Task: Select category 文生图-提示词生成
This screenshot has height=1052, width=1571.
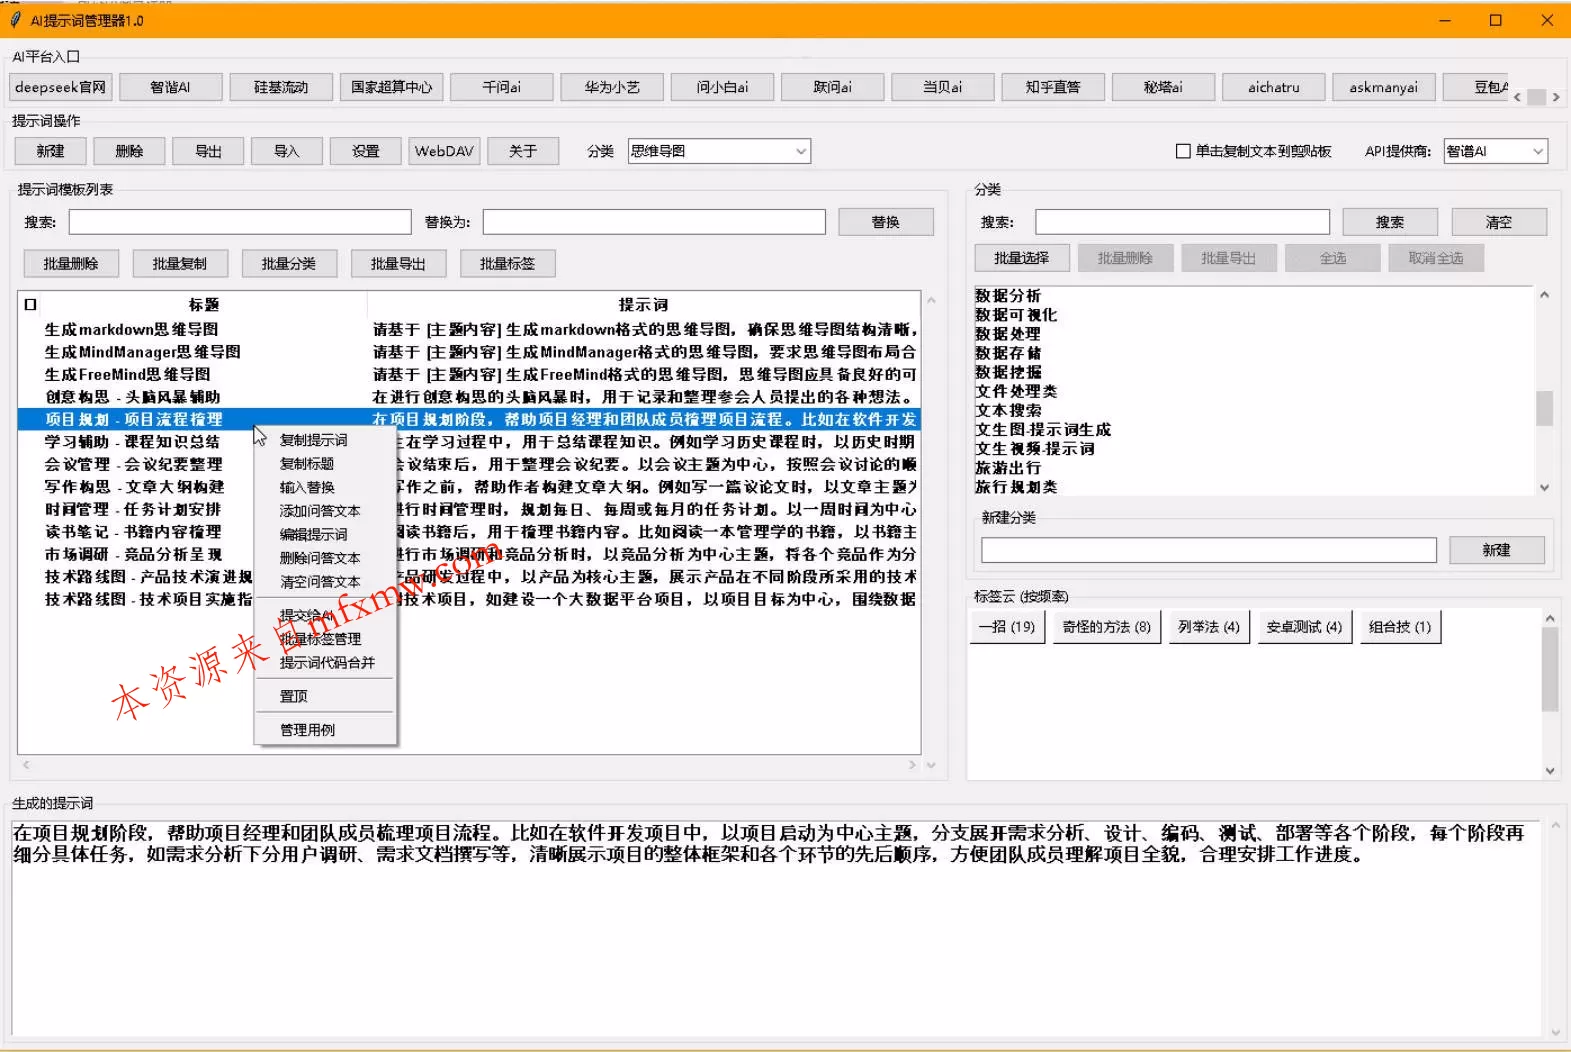Action: coord(1043,430)
